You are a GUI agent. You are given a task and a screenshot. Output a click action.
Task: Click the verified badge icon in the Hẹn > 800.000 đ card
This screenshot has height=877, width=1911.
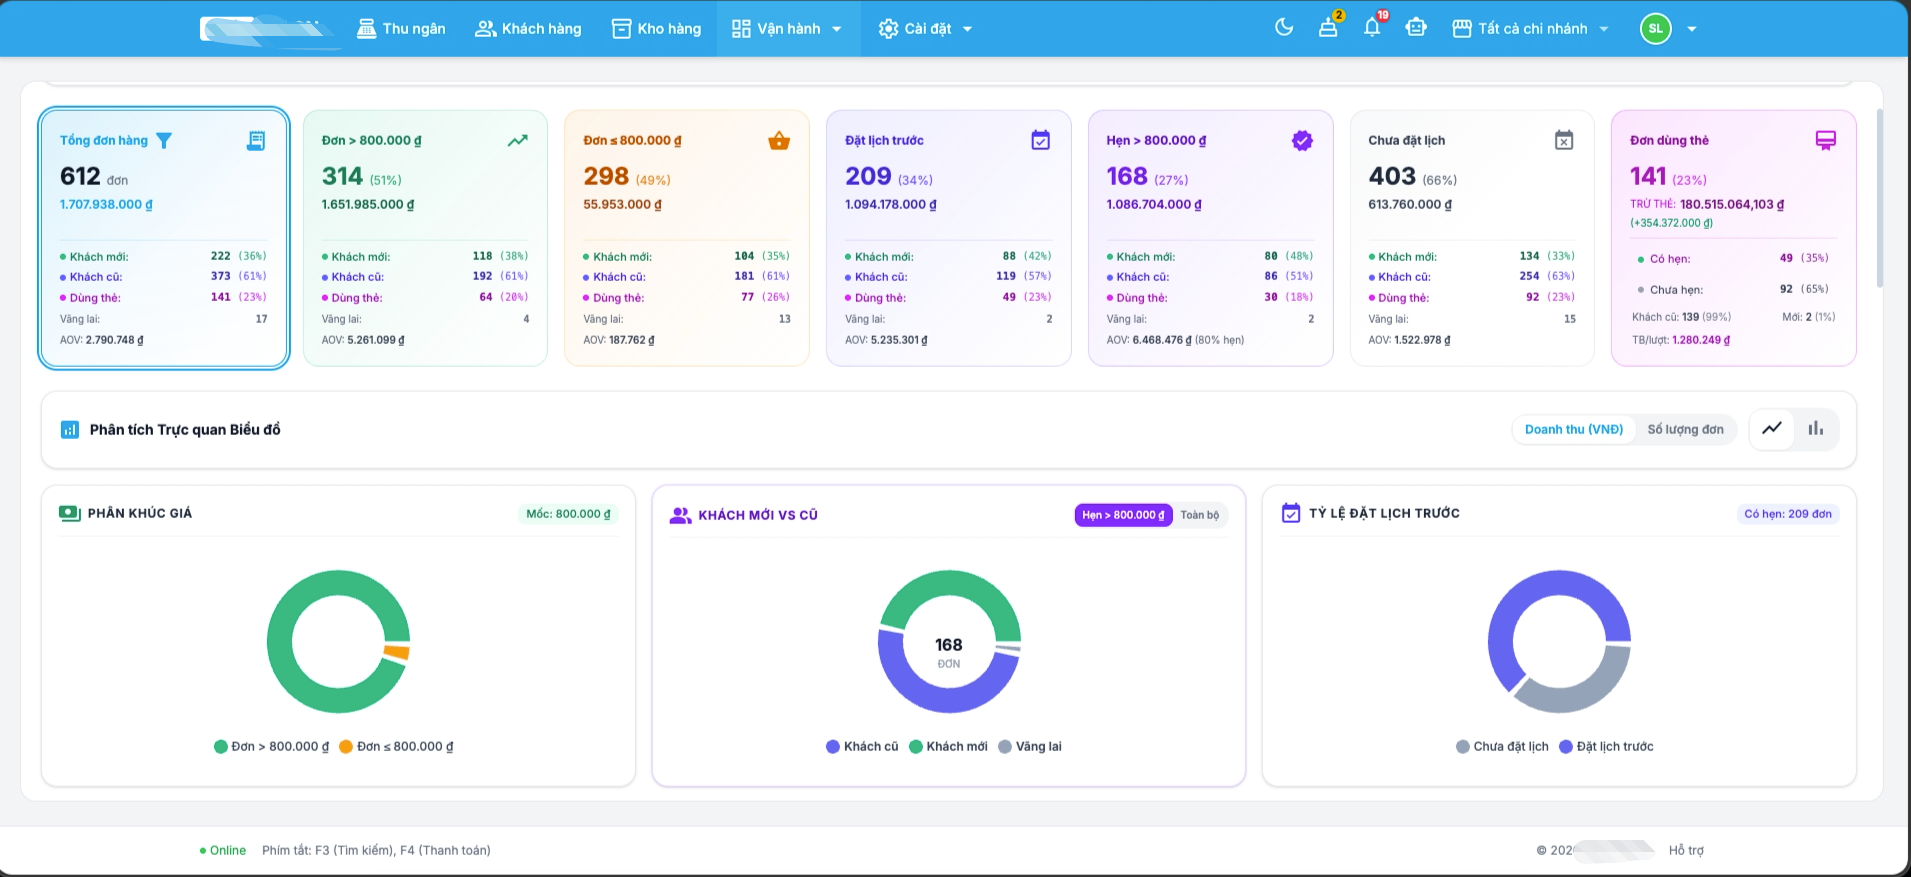[1302, 141]
